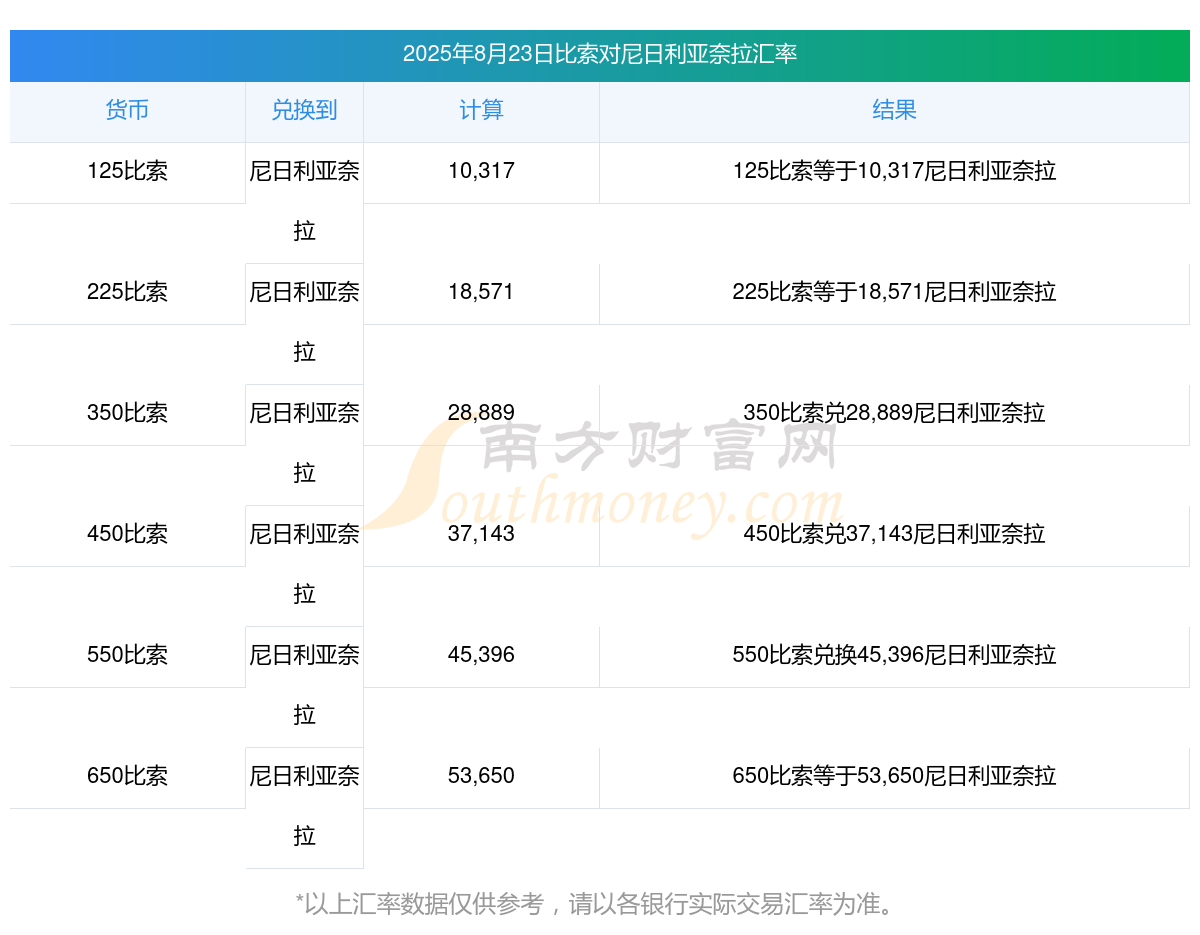Click result 450比索兑37,143尼日利亚奈拉
This screenshot has height=935, width=1200.
(894, 534)
